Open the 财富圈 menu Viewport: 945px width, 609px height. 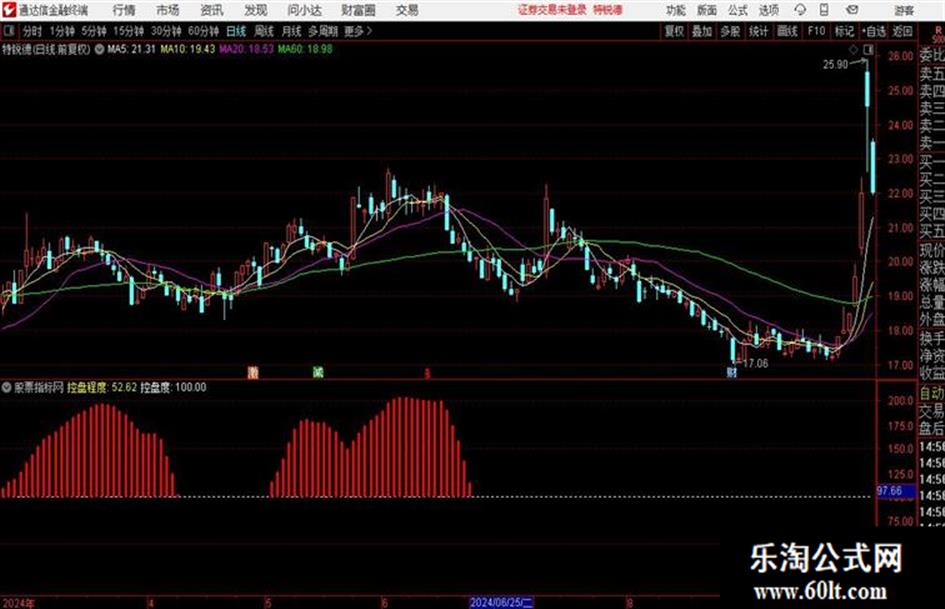(359, 10)
